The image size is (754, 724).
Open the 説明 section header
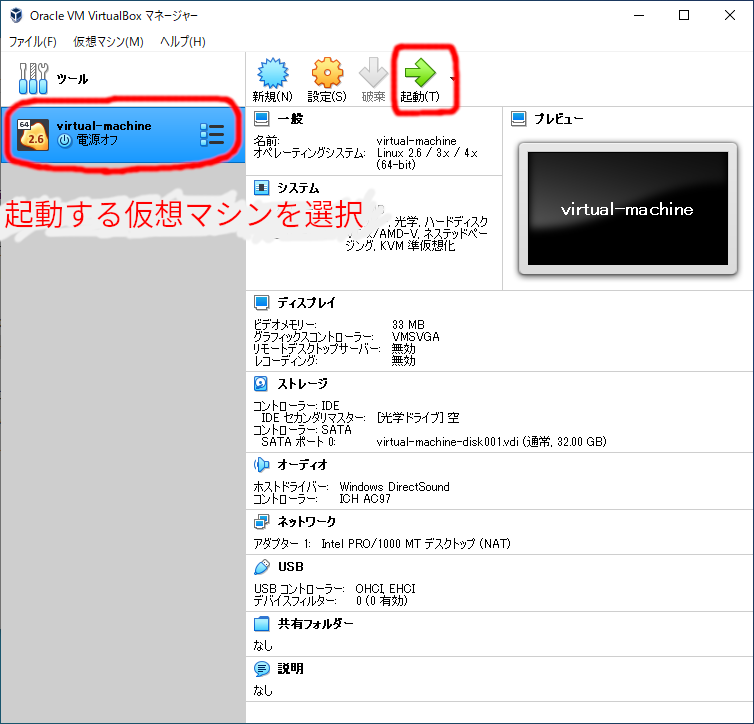[290, 668]
